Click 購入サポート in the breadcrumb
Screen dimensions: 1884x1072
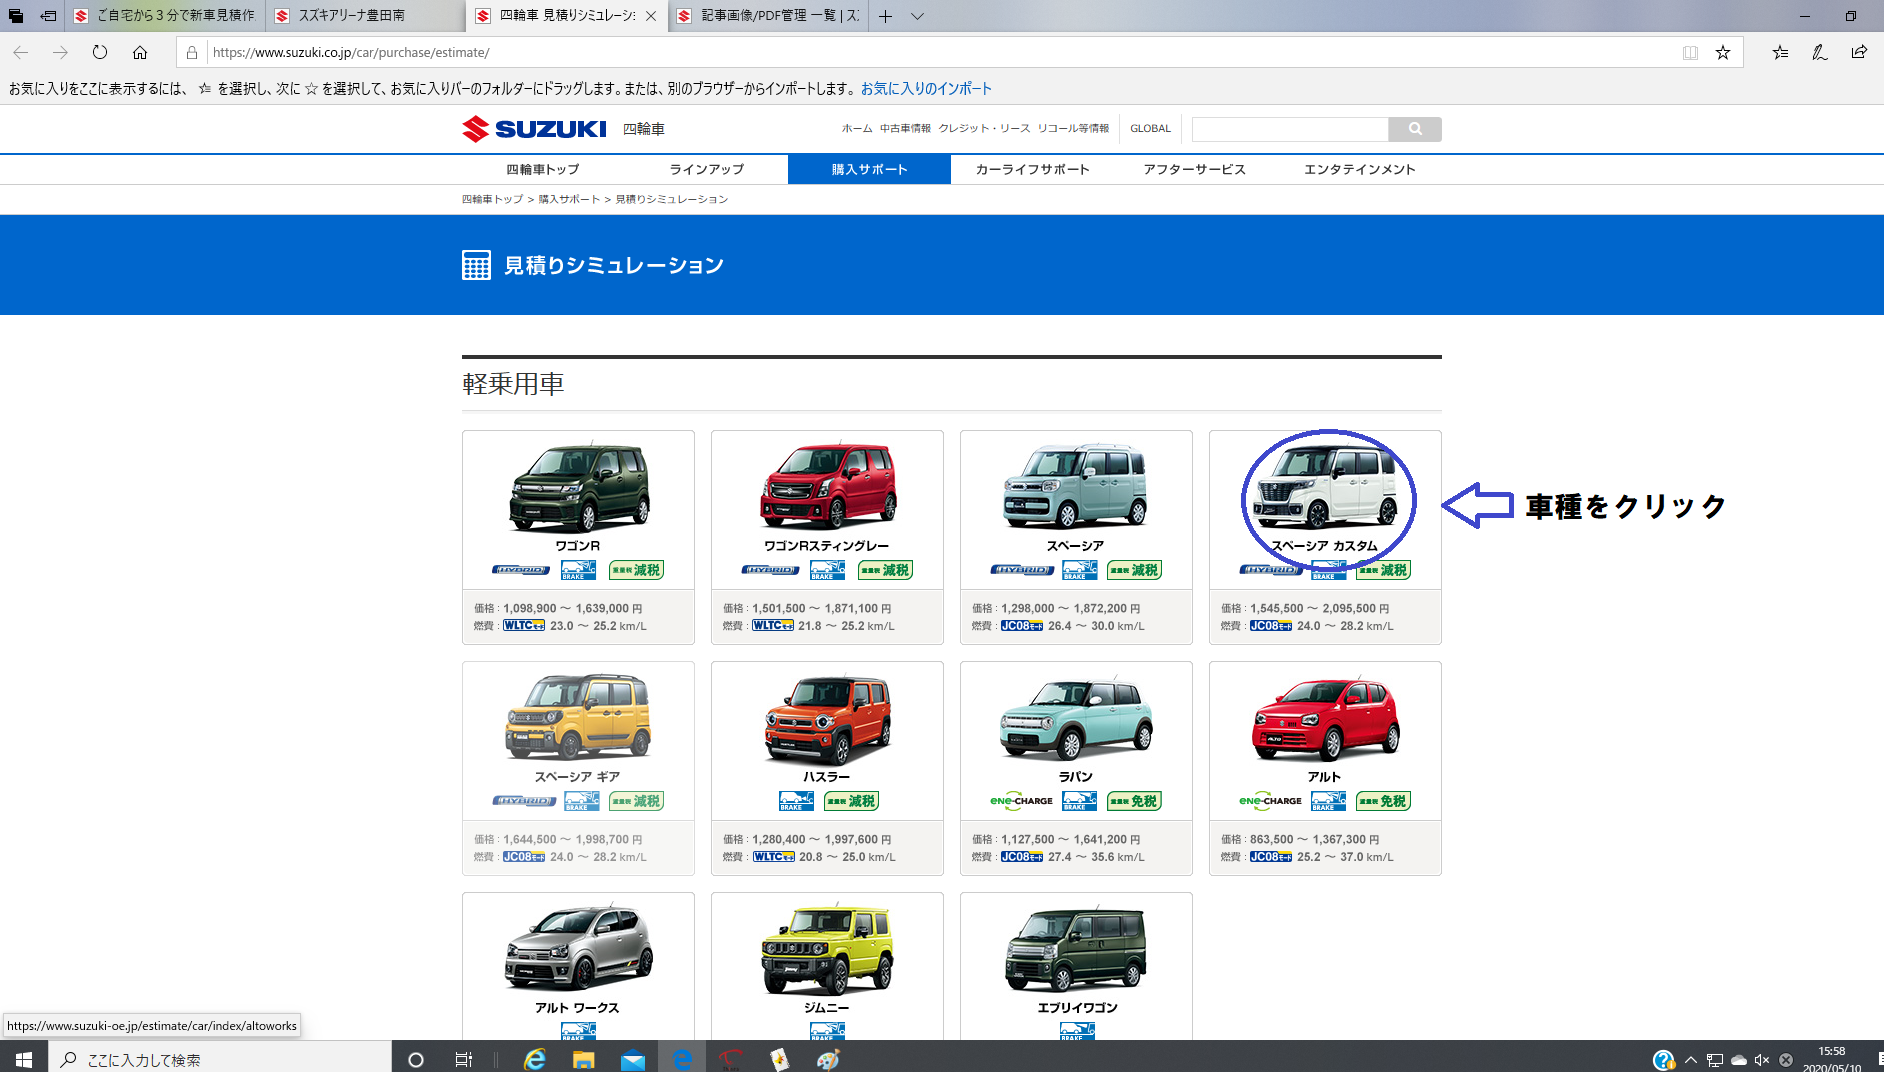click(x=569, y=199)
